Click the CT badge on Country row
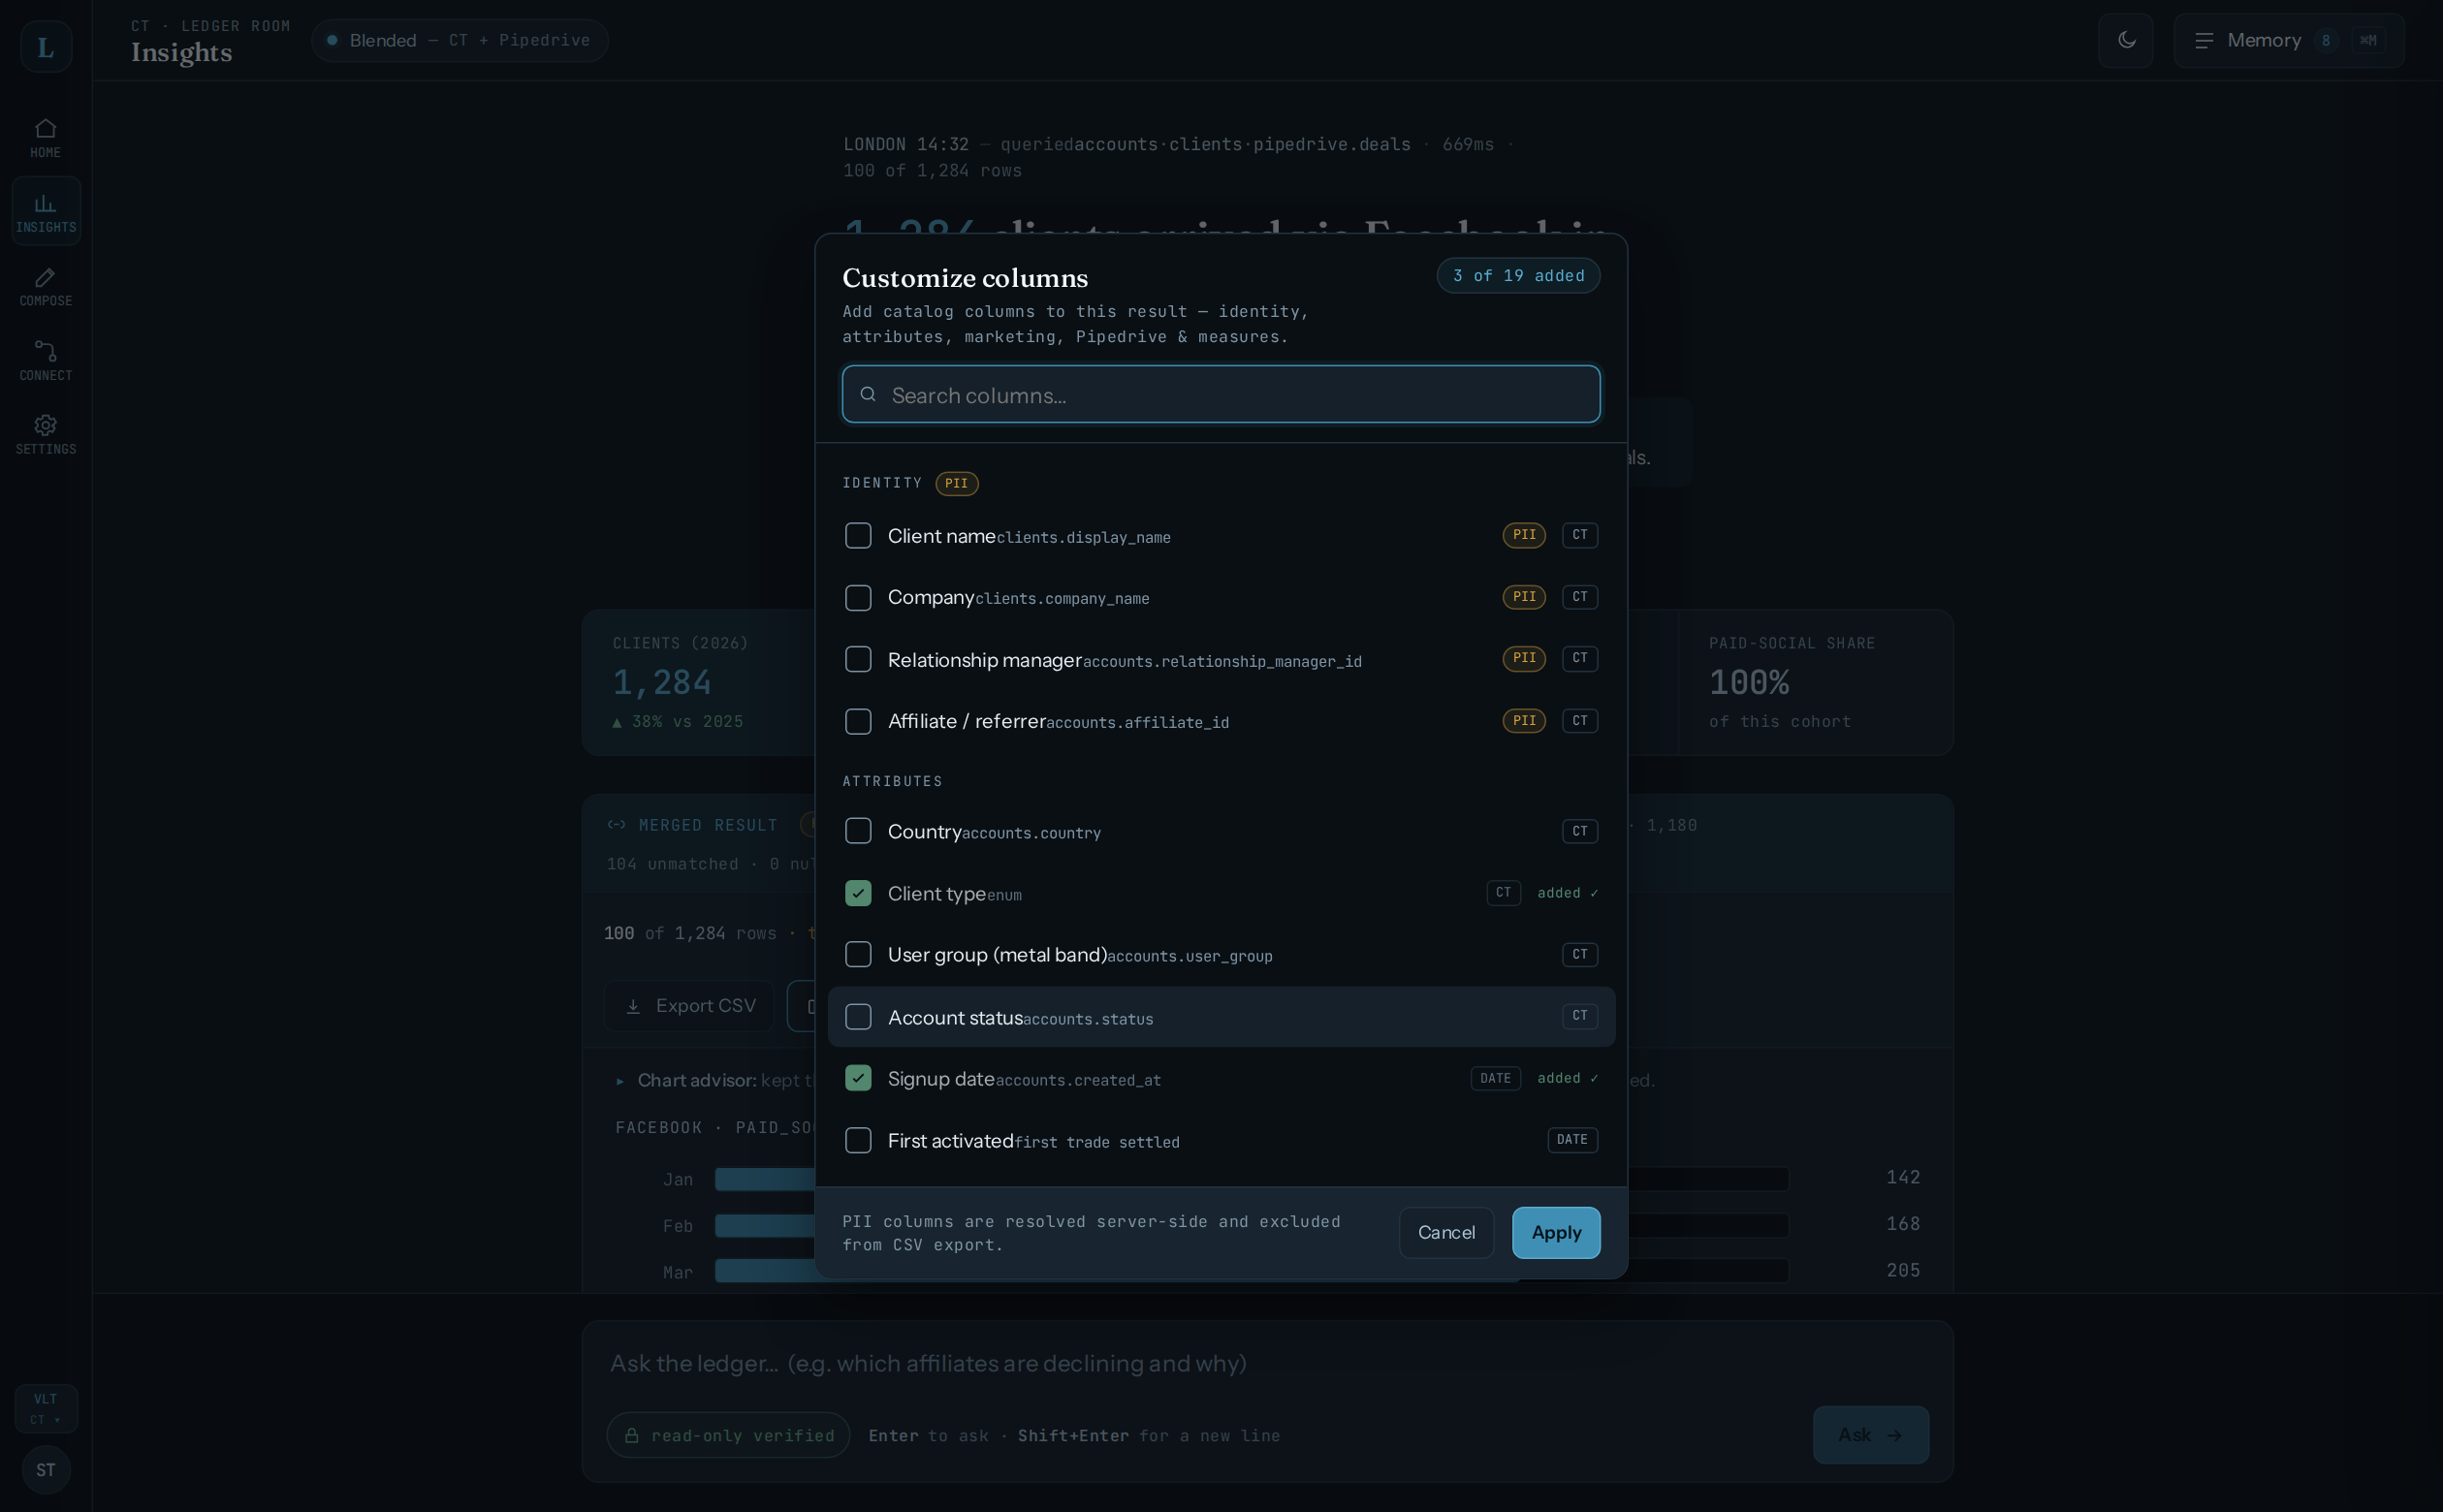The width and height of the screenshot is (2443, 1512). click(x=1580, y=831)
